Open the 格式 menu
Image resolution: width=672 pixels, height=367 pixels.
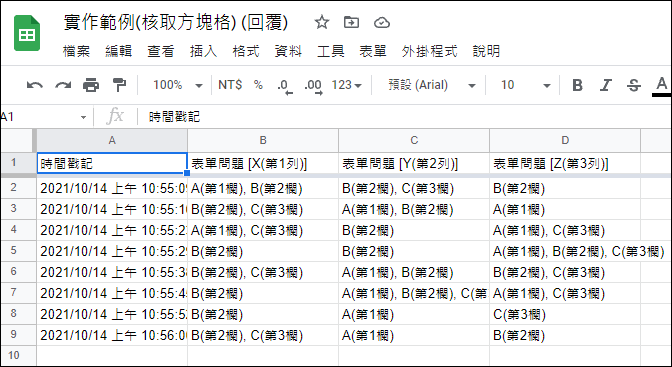click(x=246, y=51)
